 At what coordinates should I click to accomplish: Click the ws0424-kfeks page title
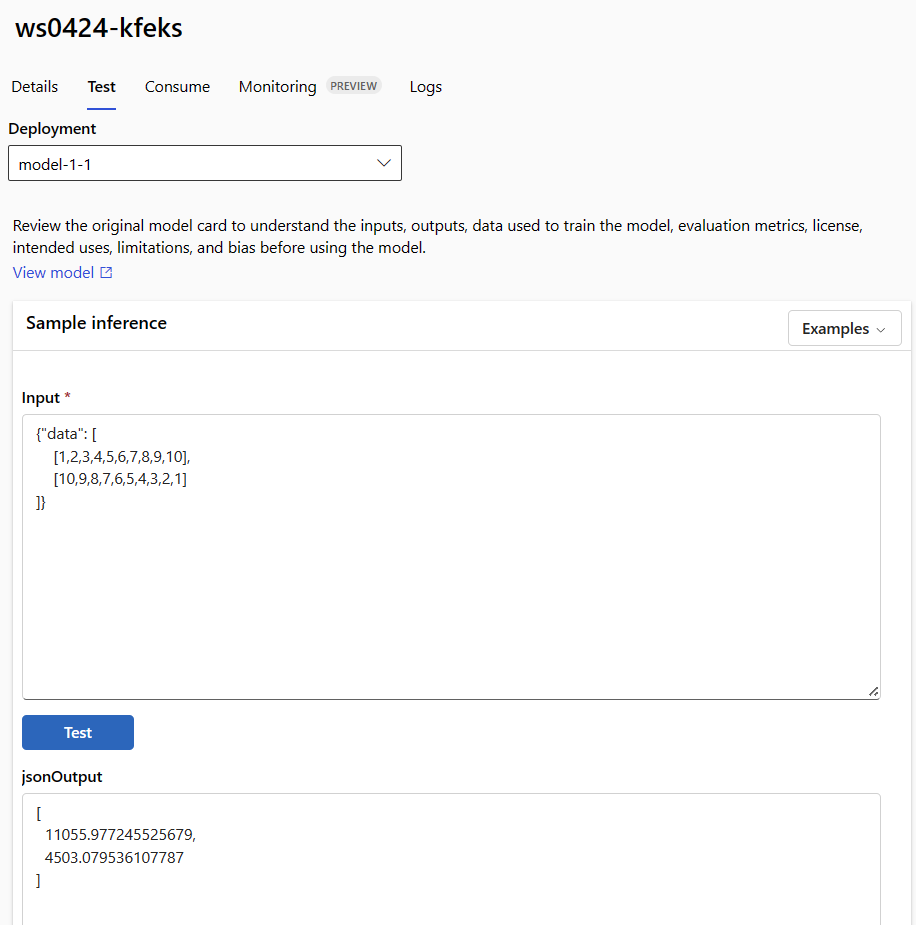click(99, 28)
